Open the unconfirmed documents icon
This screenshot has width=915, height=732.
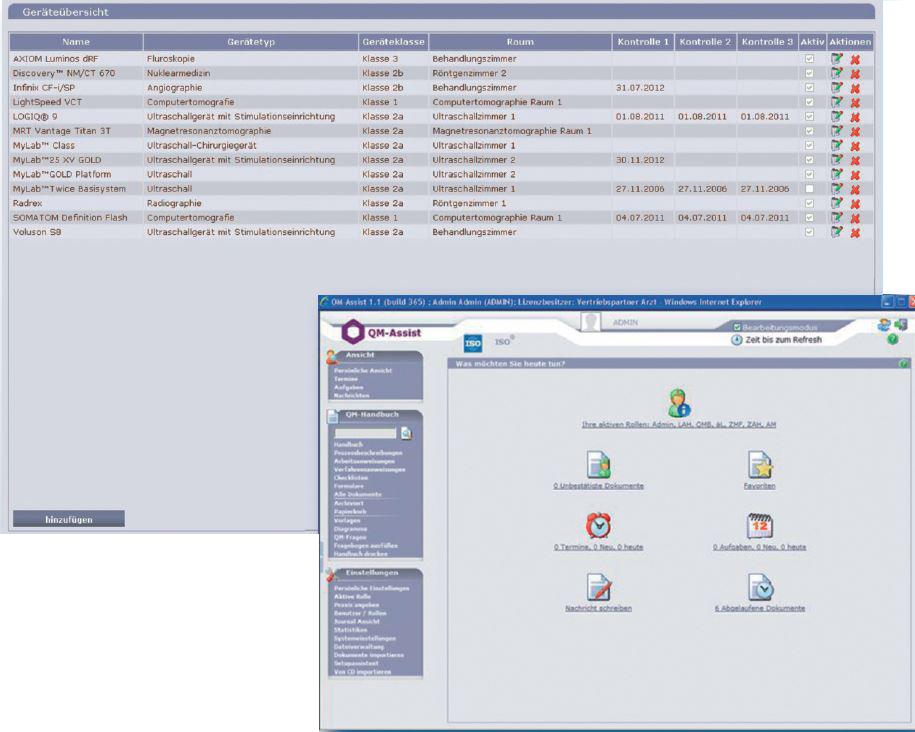point(598,465)
